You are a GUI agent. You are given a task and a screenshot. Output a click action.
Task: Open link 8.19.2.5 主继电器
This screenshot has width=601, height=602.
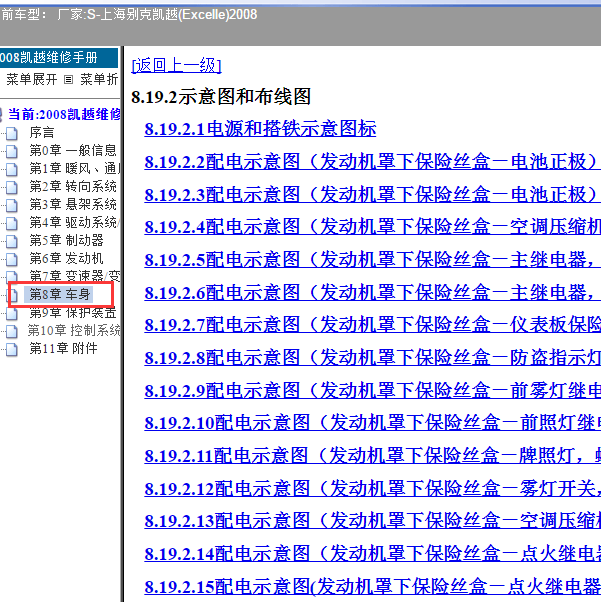373,260
